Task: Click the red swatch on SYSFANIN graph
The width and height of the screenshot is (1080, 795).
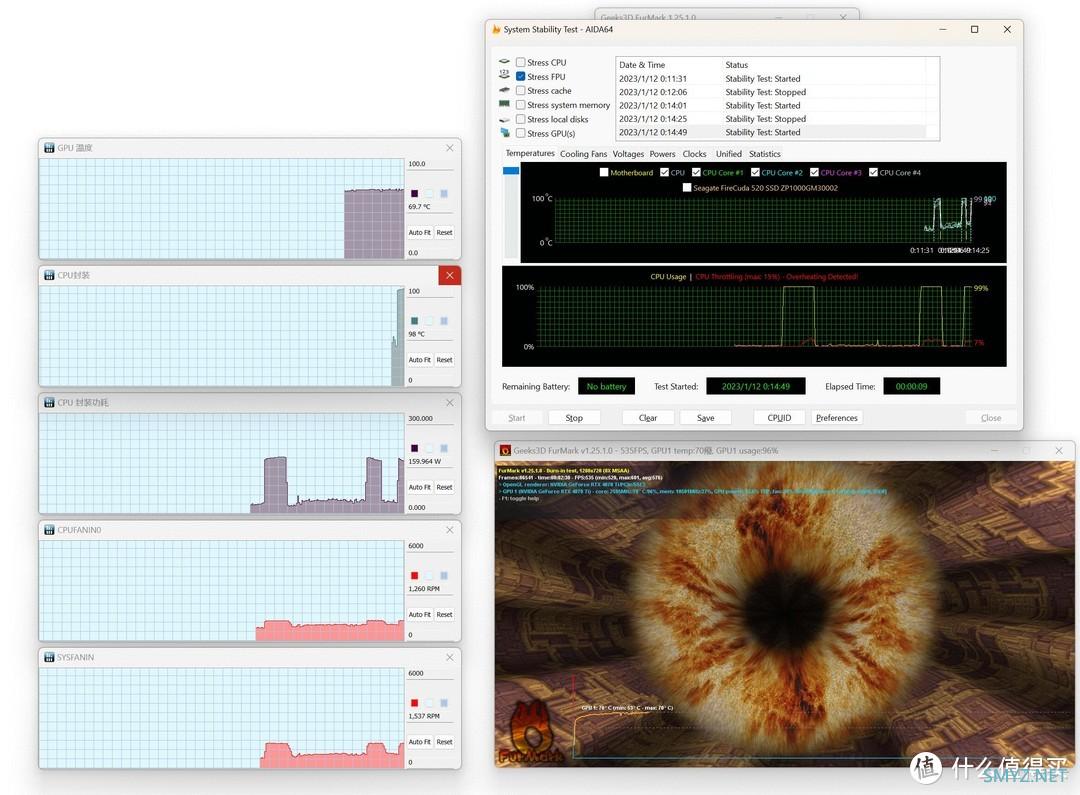Action: click(x=415, y=703)
